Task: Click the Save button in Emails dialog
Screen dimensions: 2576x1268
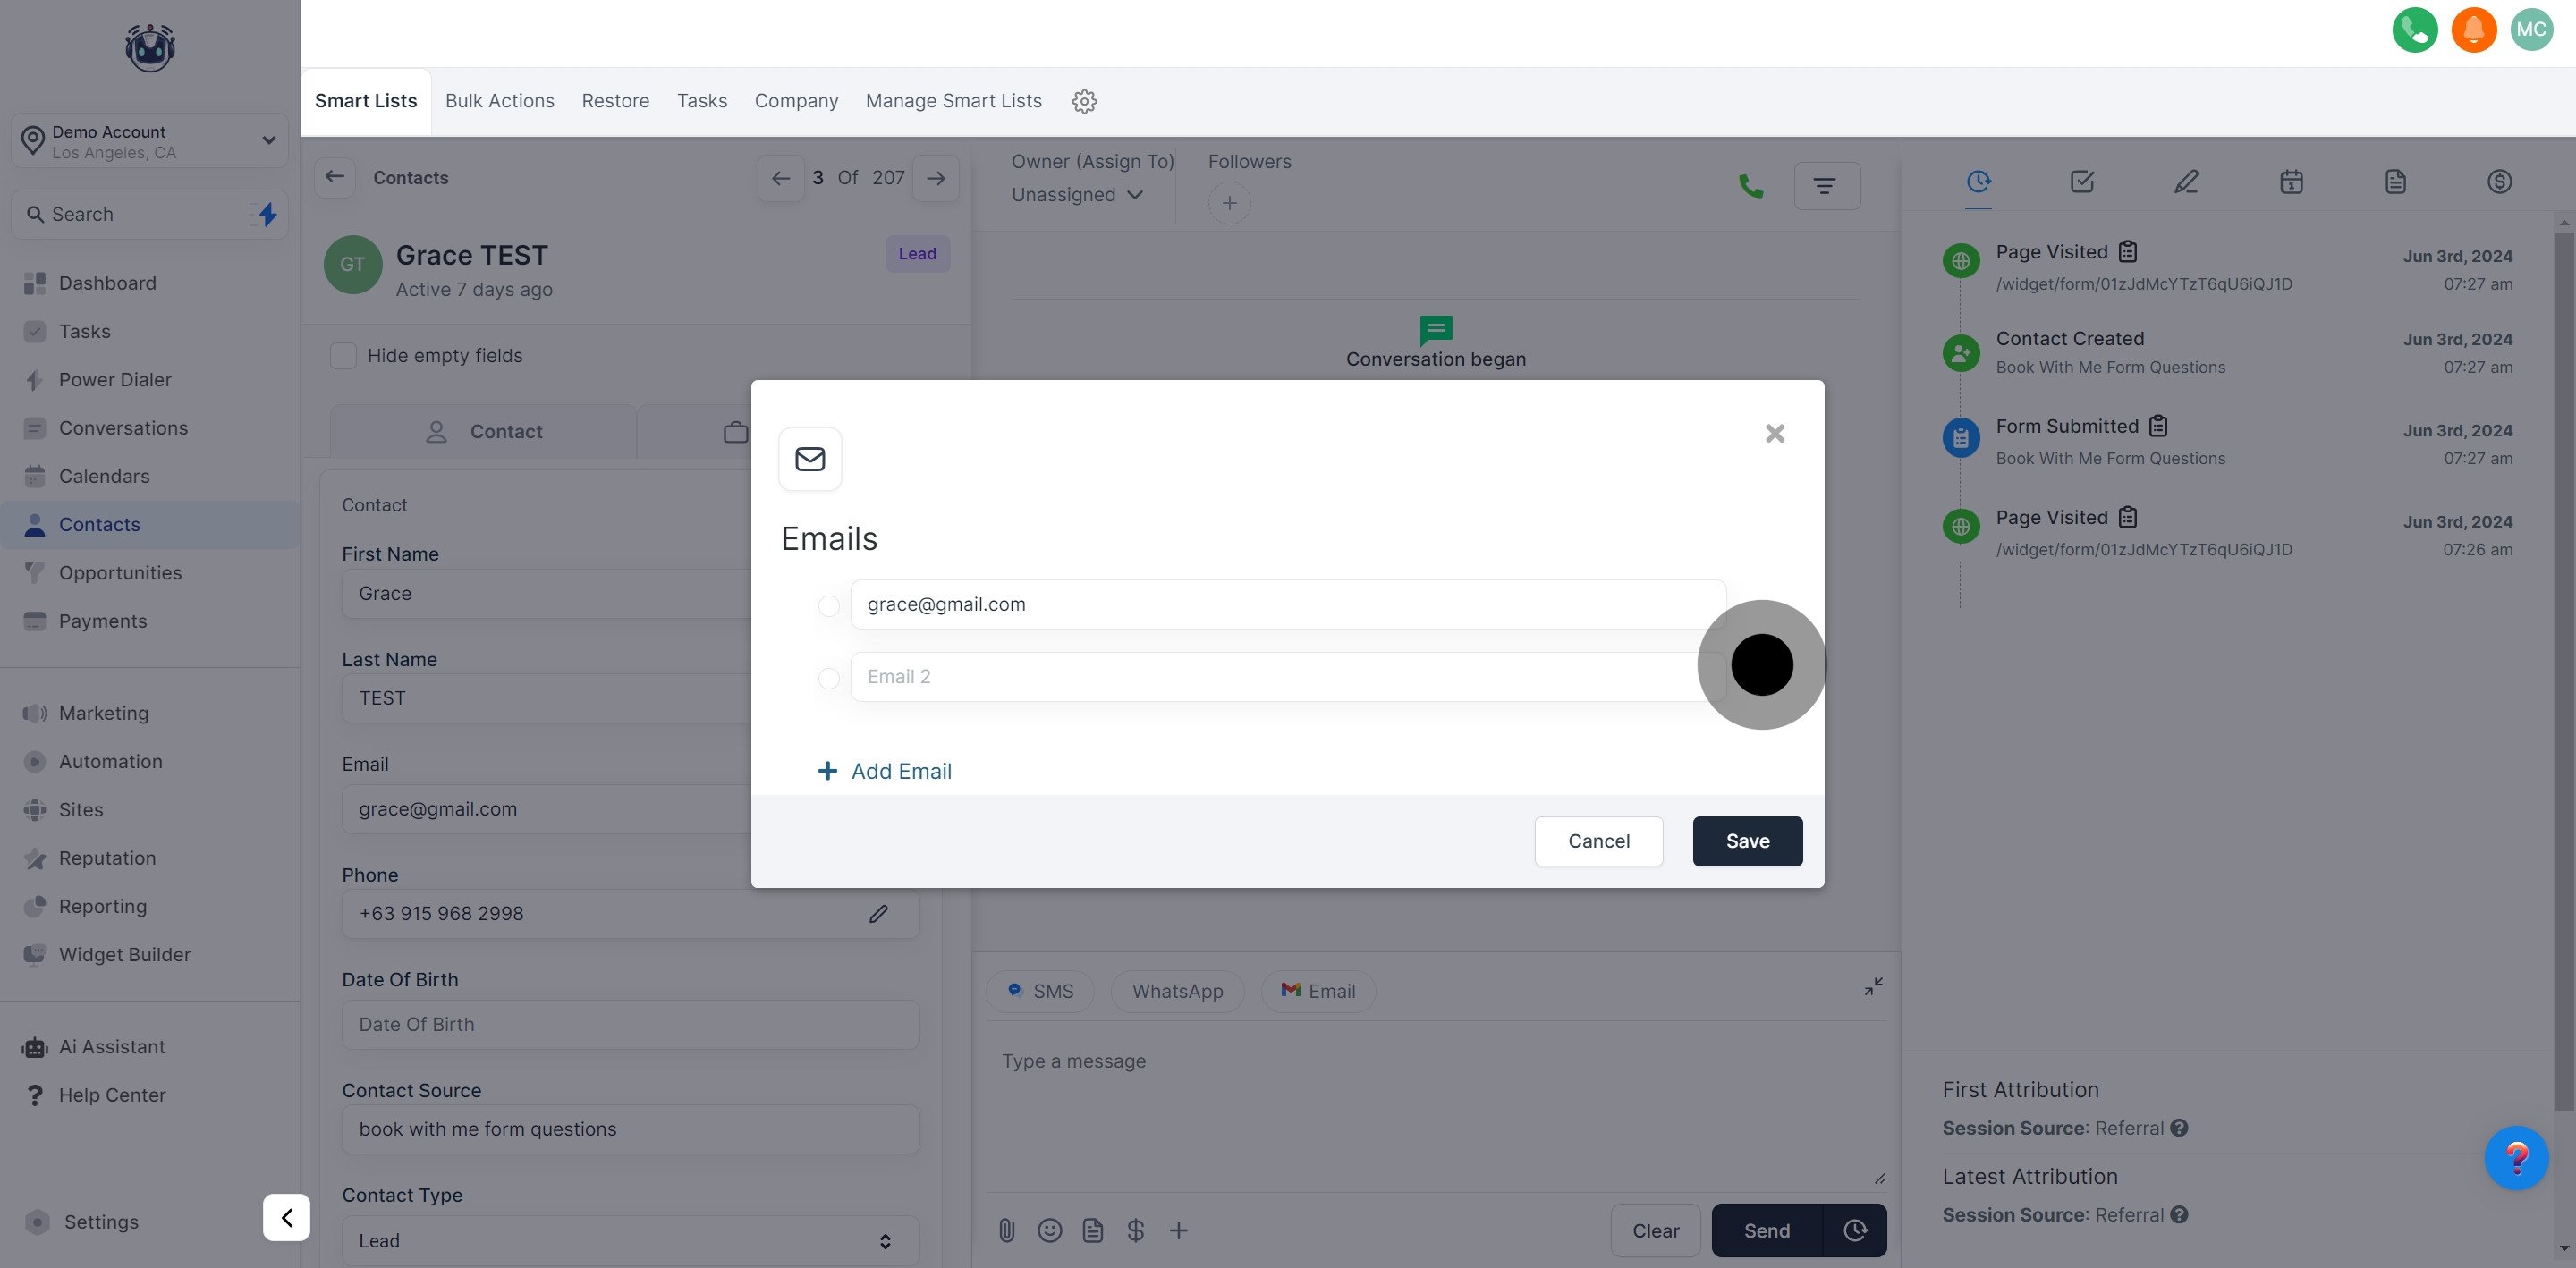Action: [1746, 841]
